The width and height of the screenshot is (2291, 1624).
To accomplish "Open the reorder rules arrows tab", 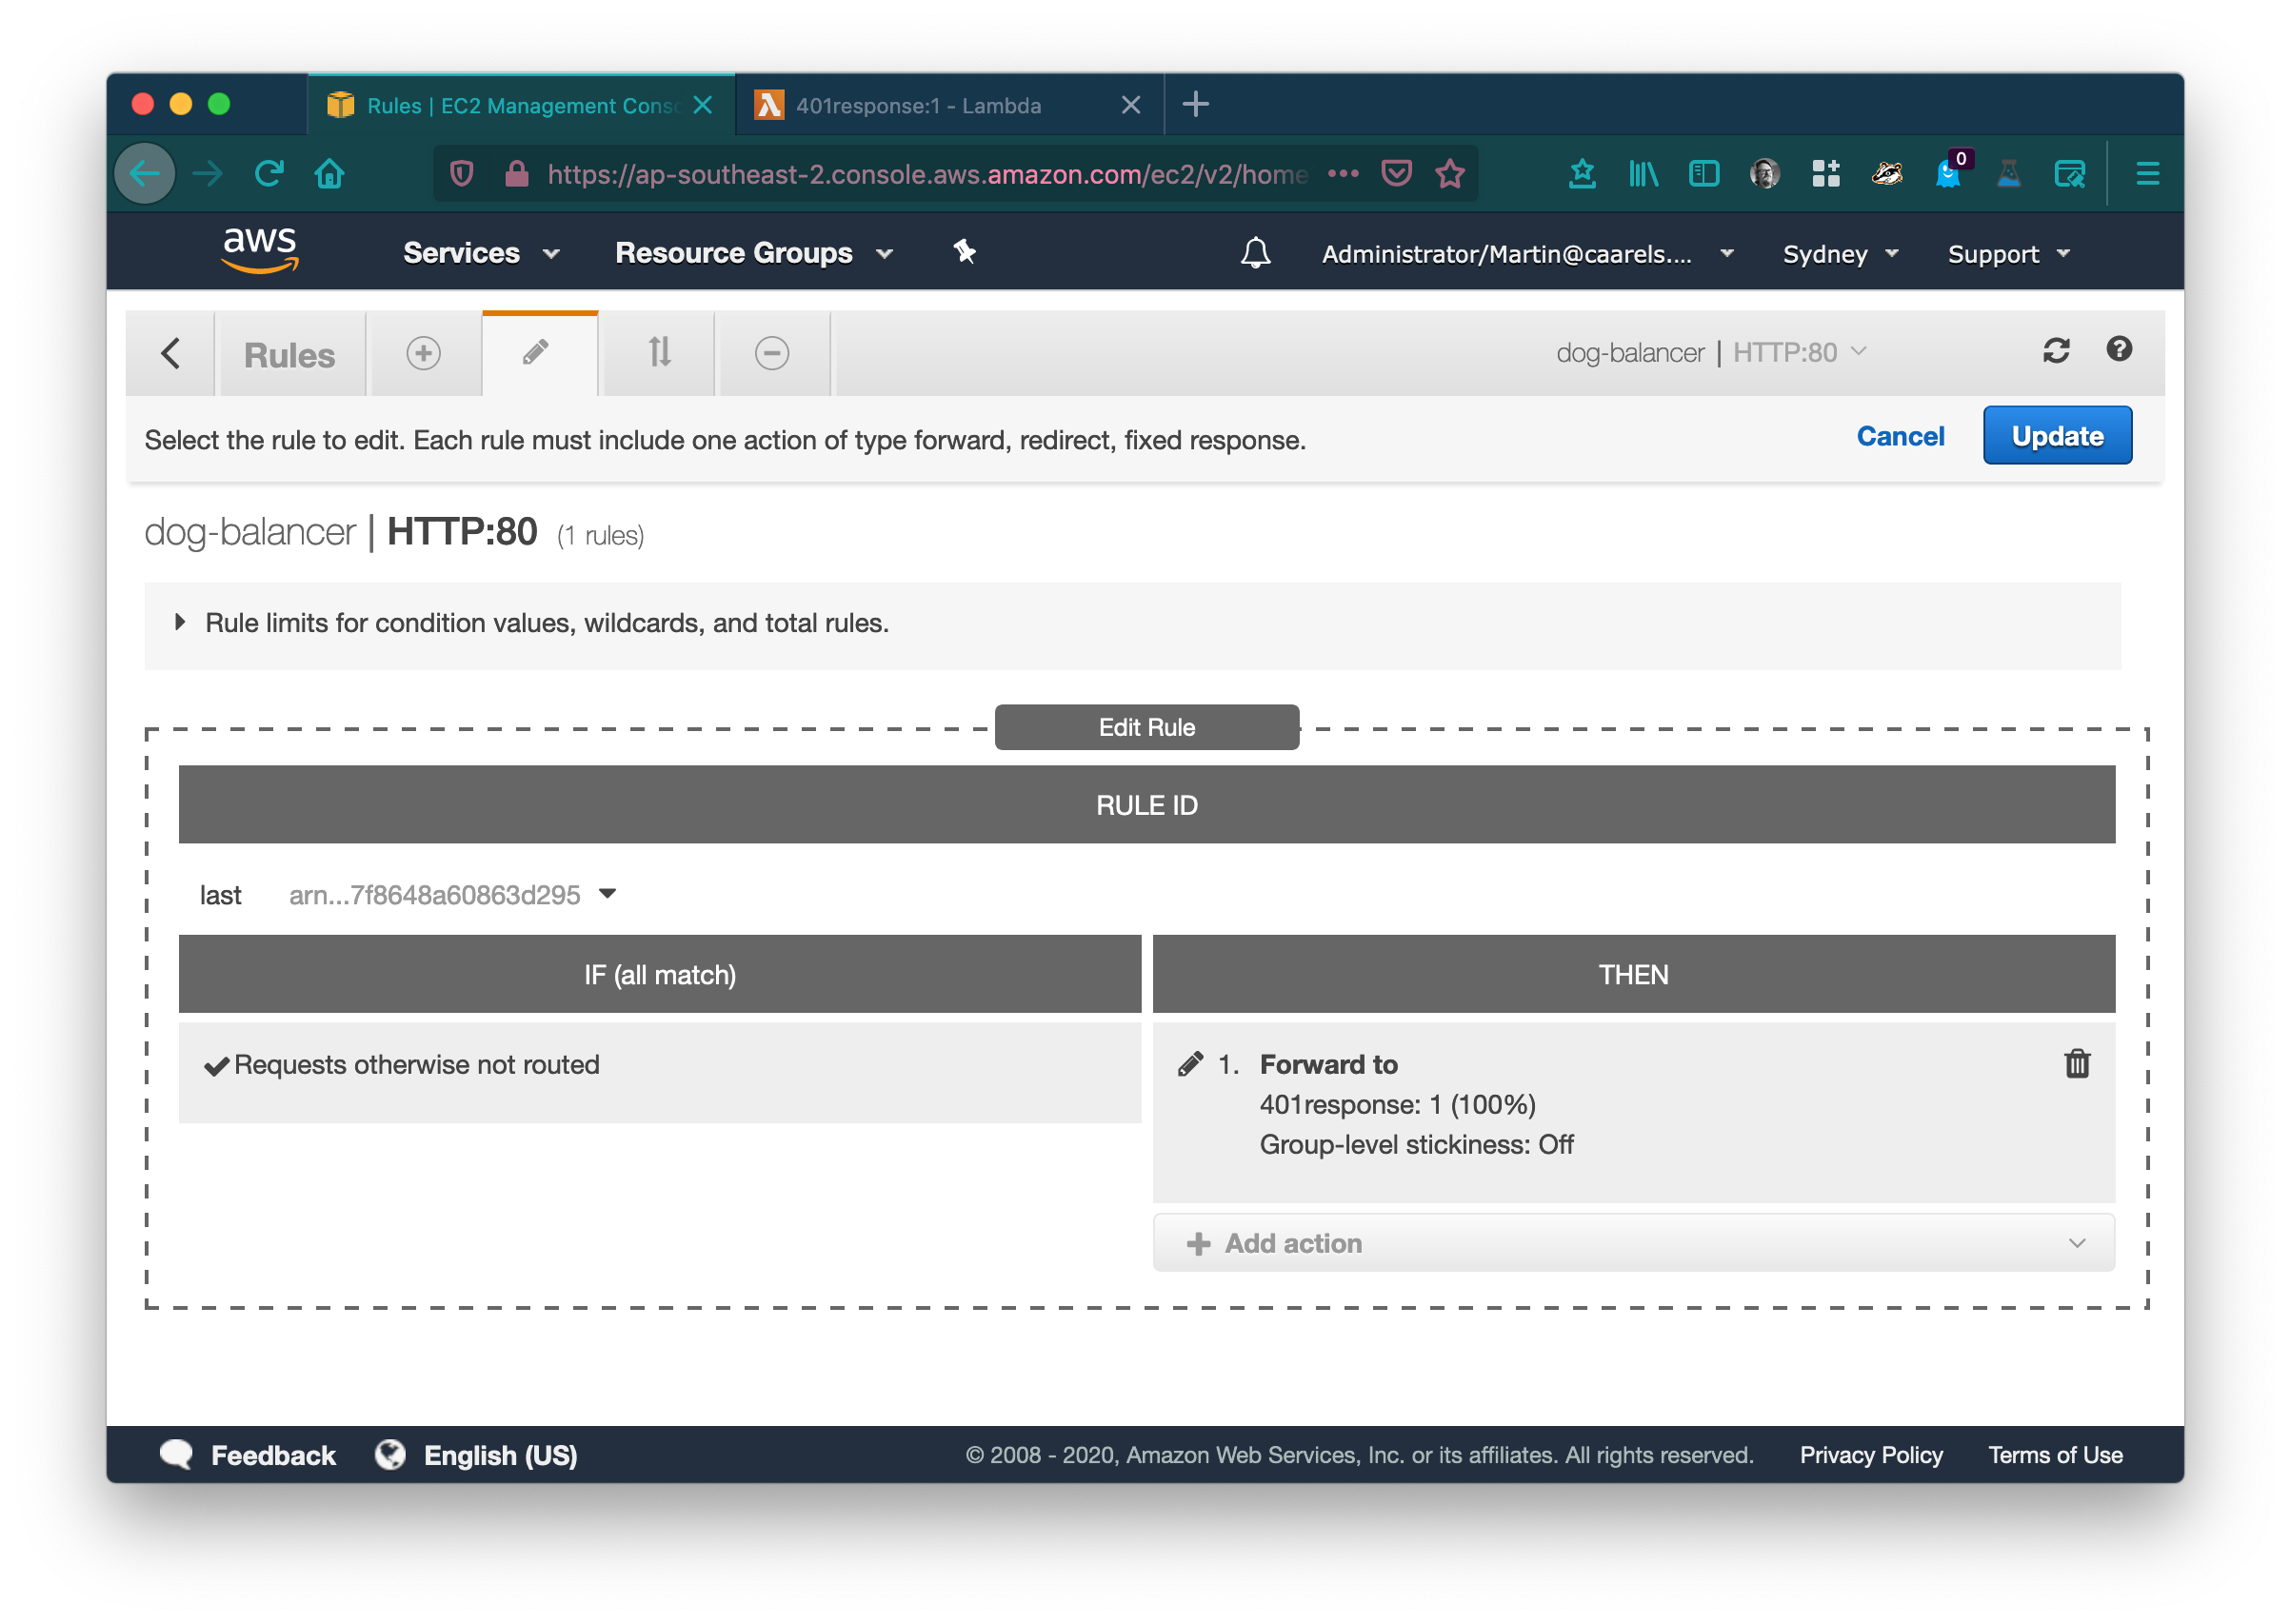I will click(658, 353).
